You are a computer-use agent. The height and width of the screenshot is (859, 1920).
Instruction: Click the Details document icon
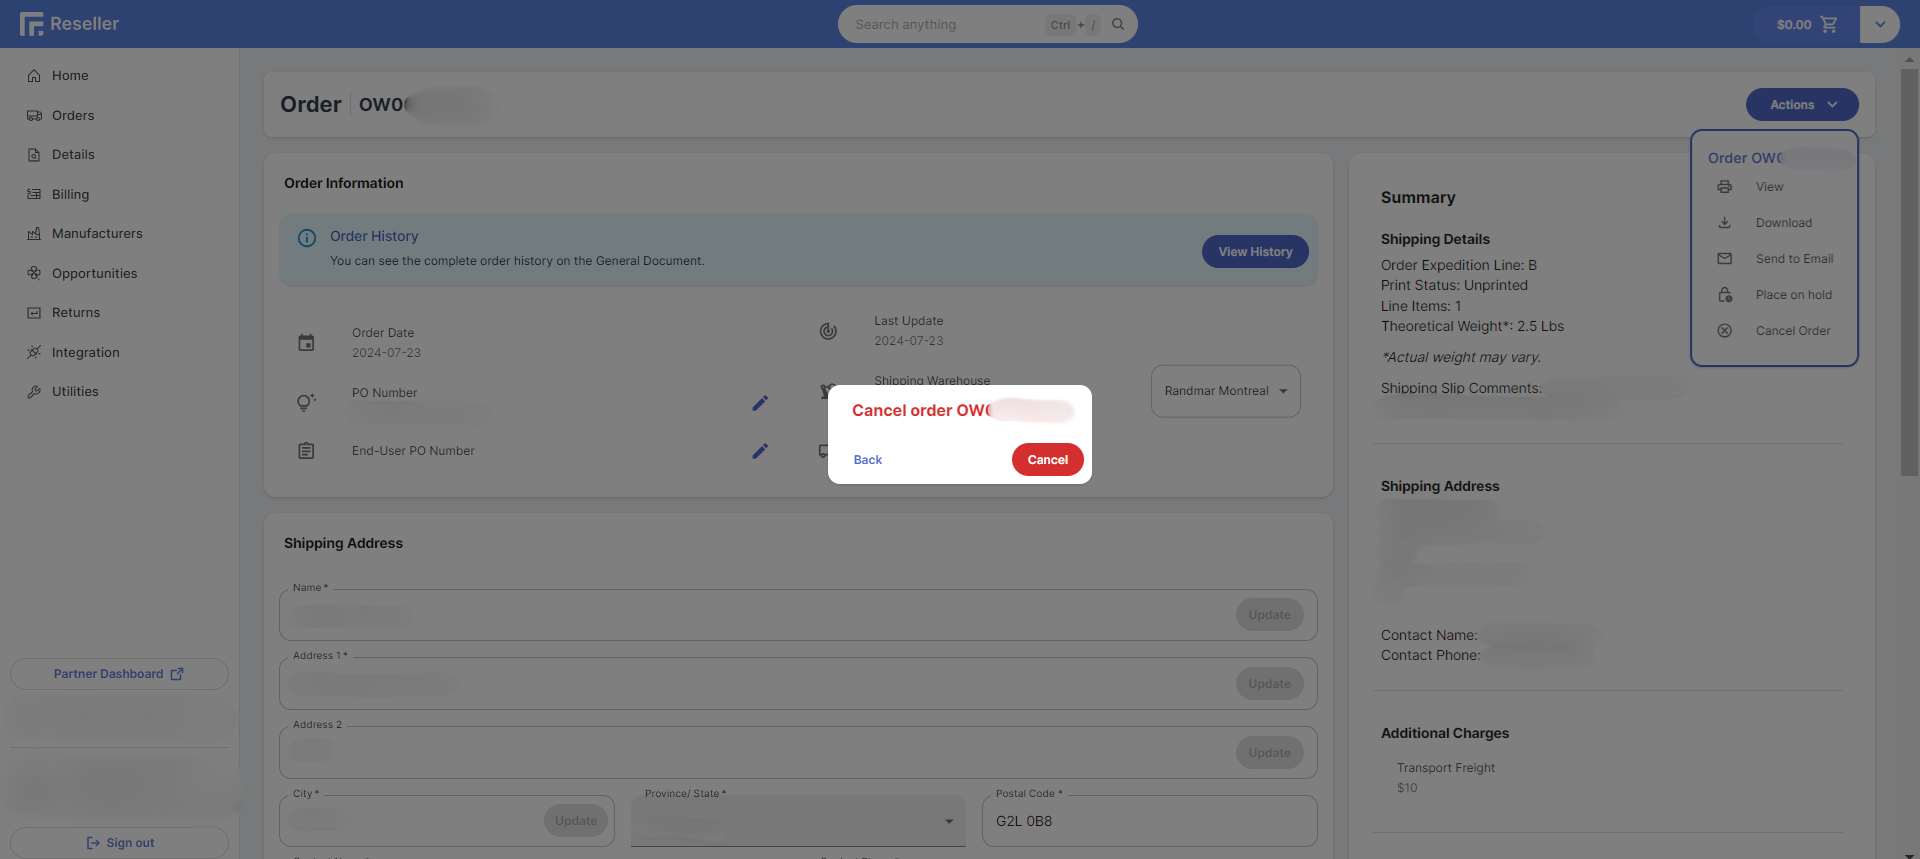[x=34, y=155]
